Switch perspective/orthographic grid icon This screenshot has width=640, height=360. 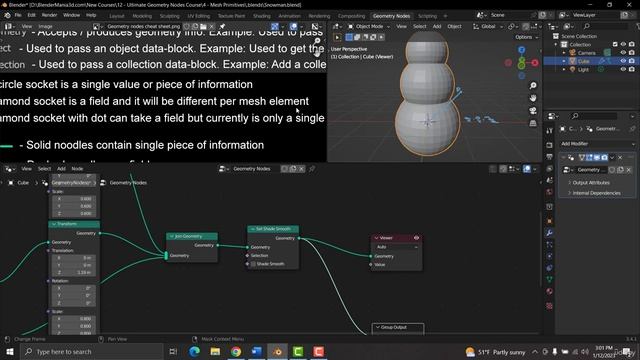tap(533, 123)
